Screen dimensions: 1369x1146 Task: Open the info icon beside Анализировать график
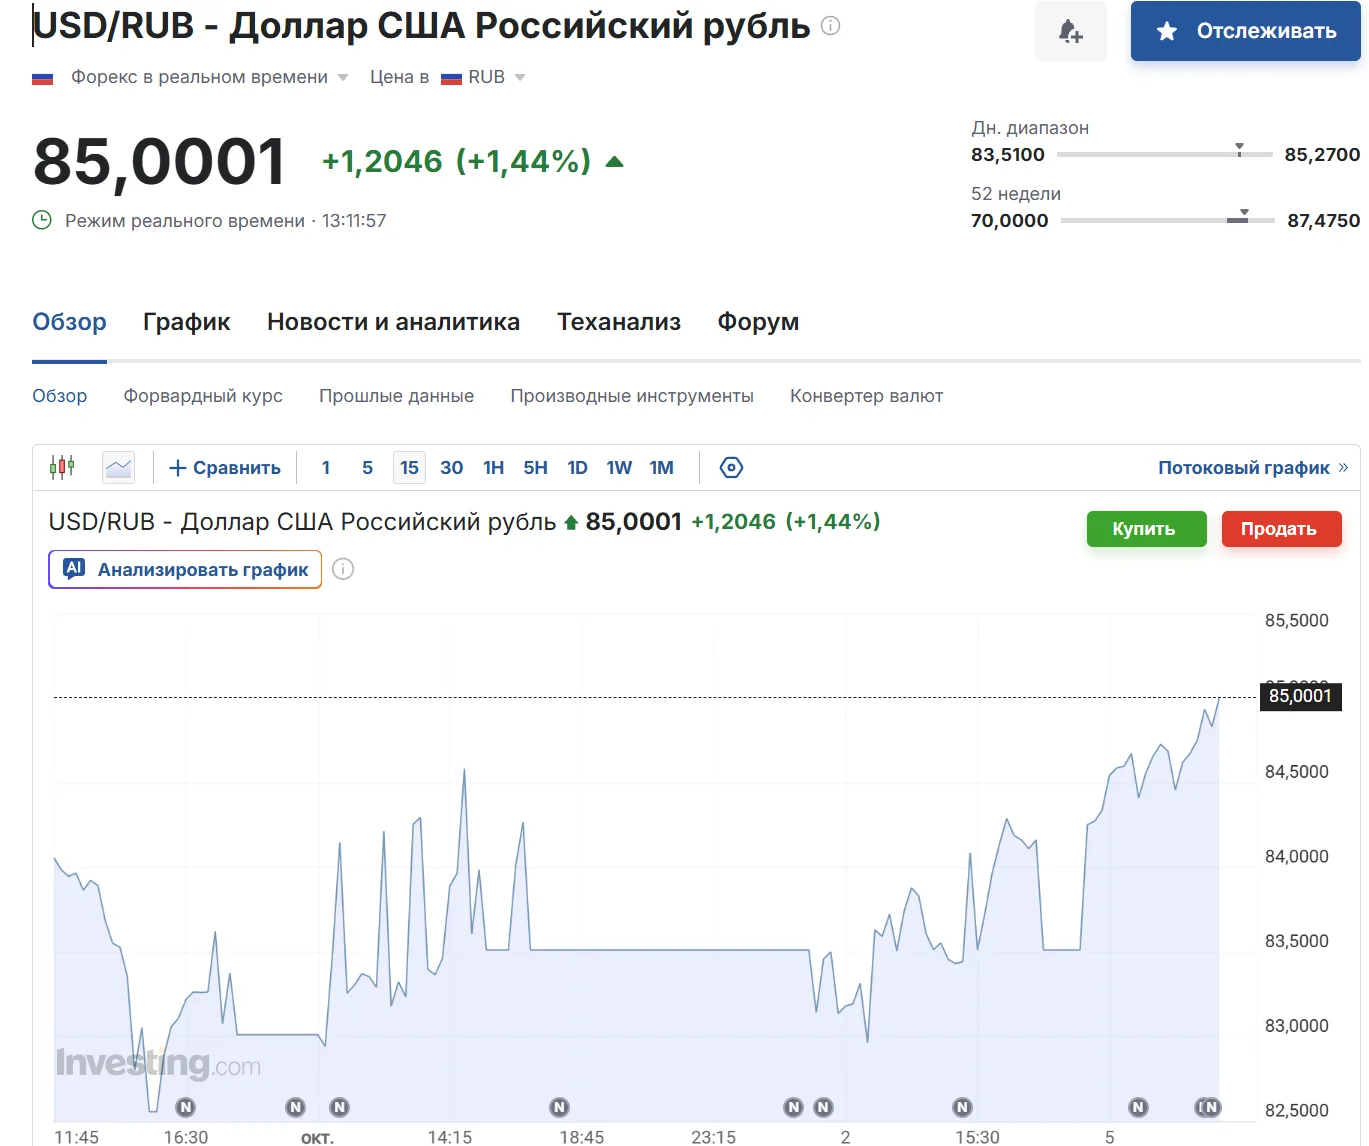coord(343,569)
